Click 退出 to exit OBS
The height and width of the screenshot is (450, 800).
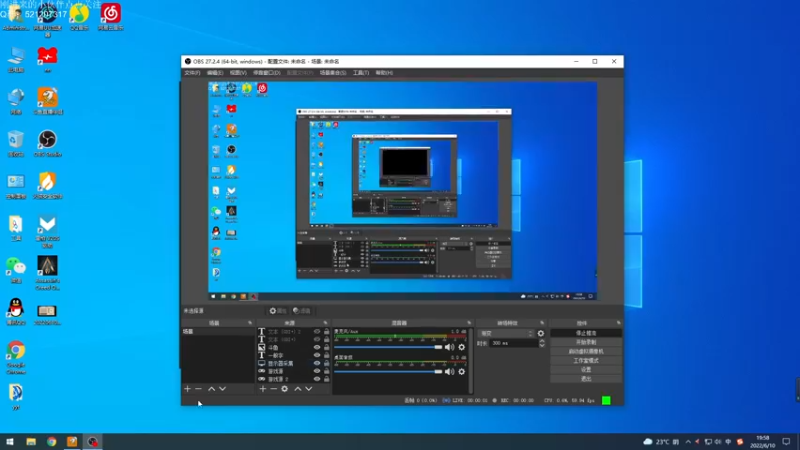tap(586, 379)
